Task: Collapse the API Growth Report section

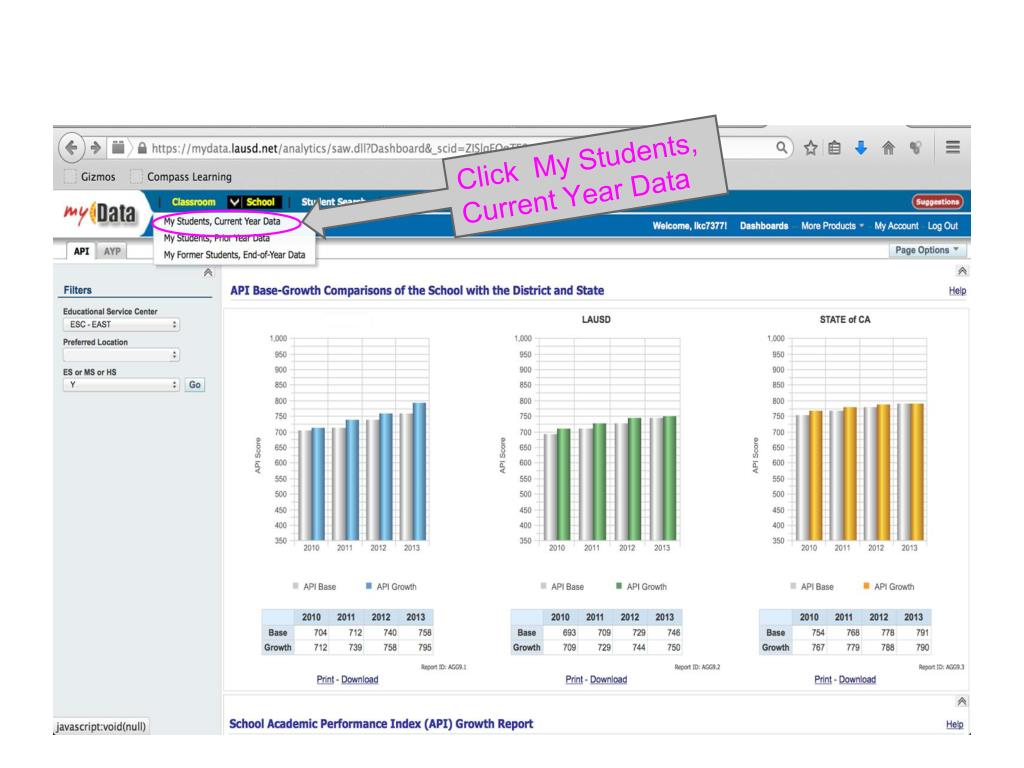Action: [962, 701]
